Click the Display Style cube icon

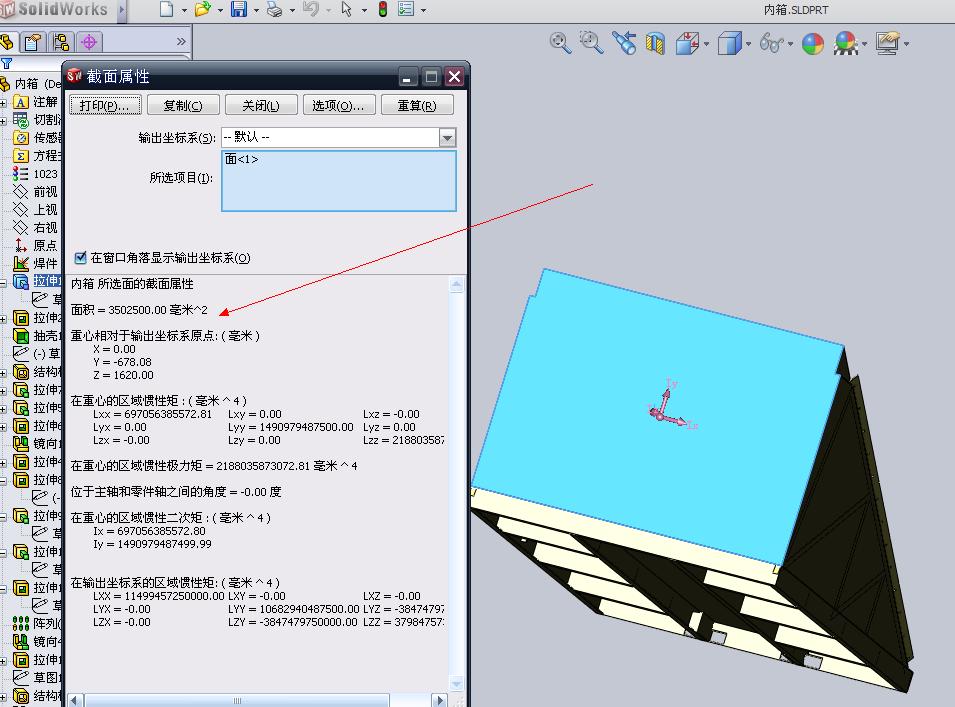730,43
